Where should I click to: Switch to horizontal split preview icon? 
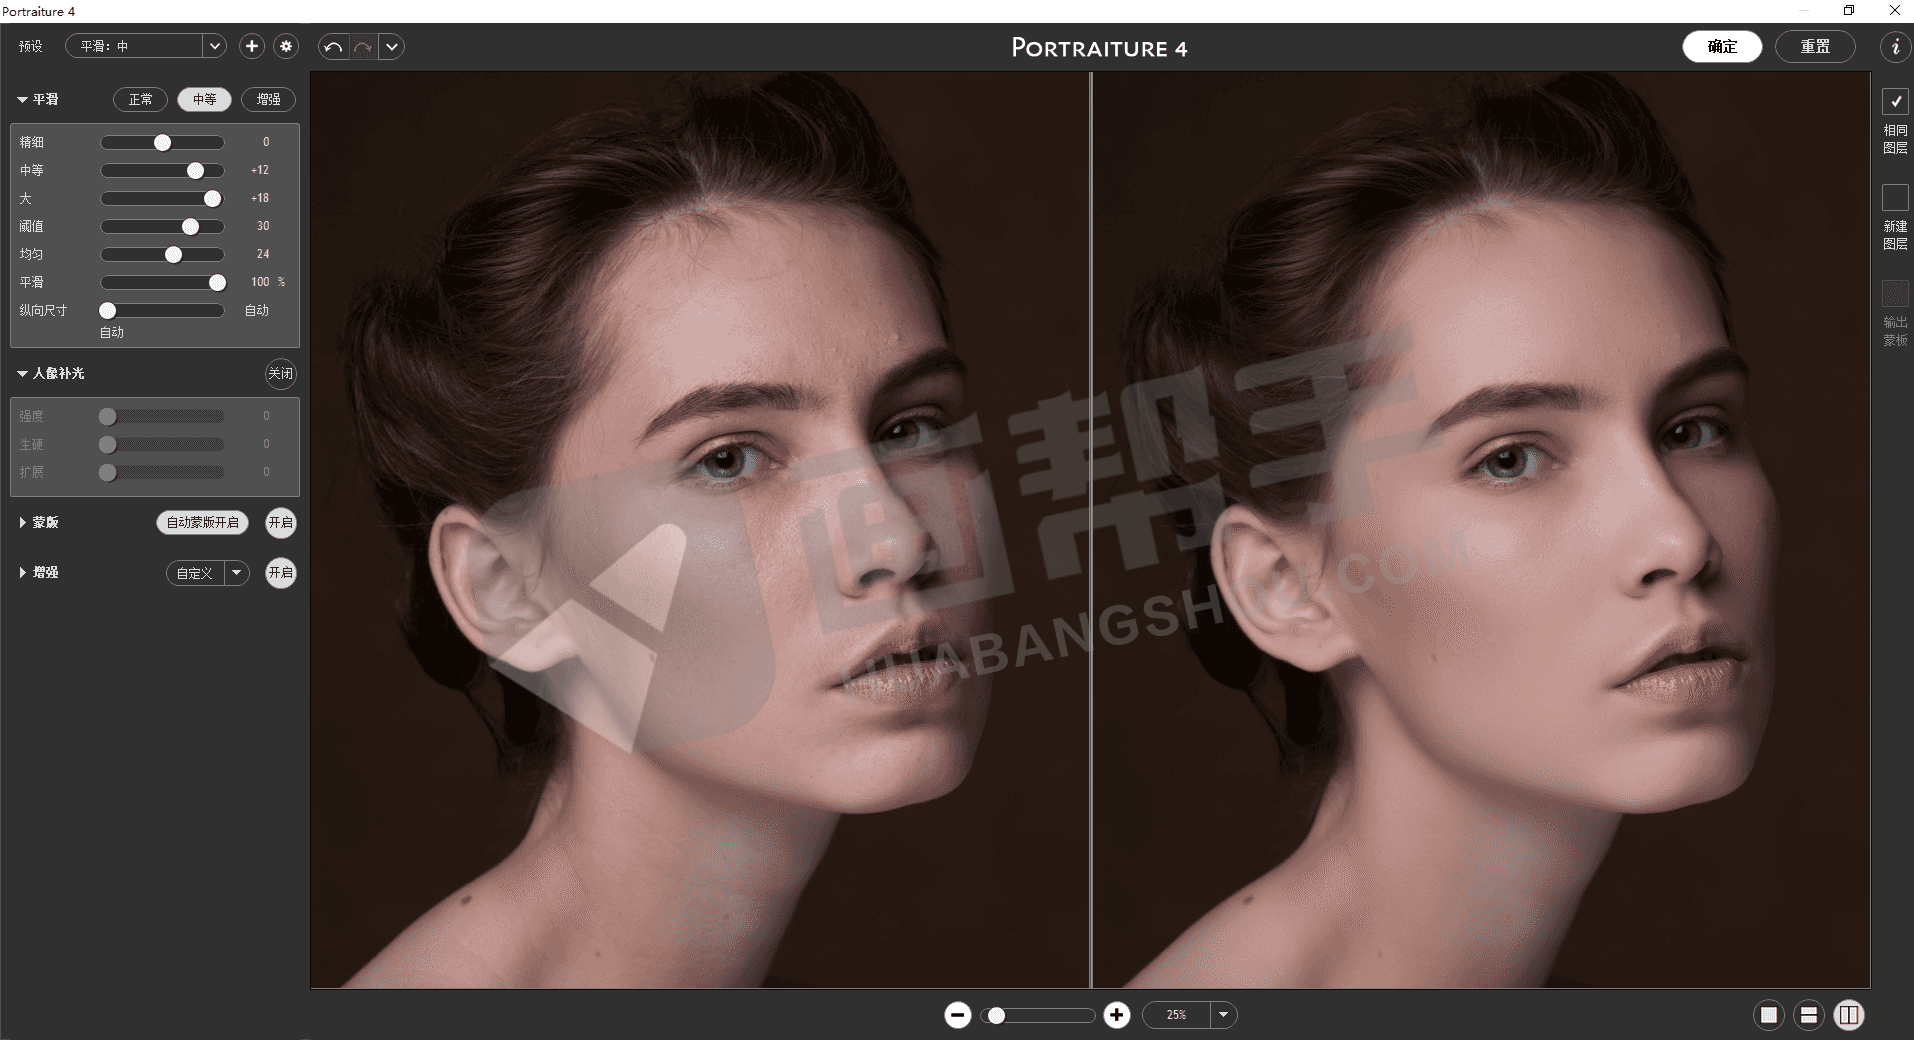click(1808, 1015)
